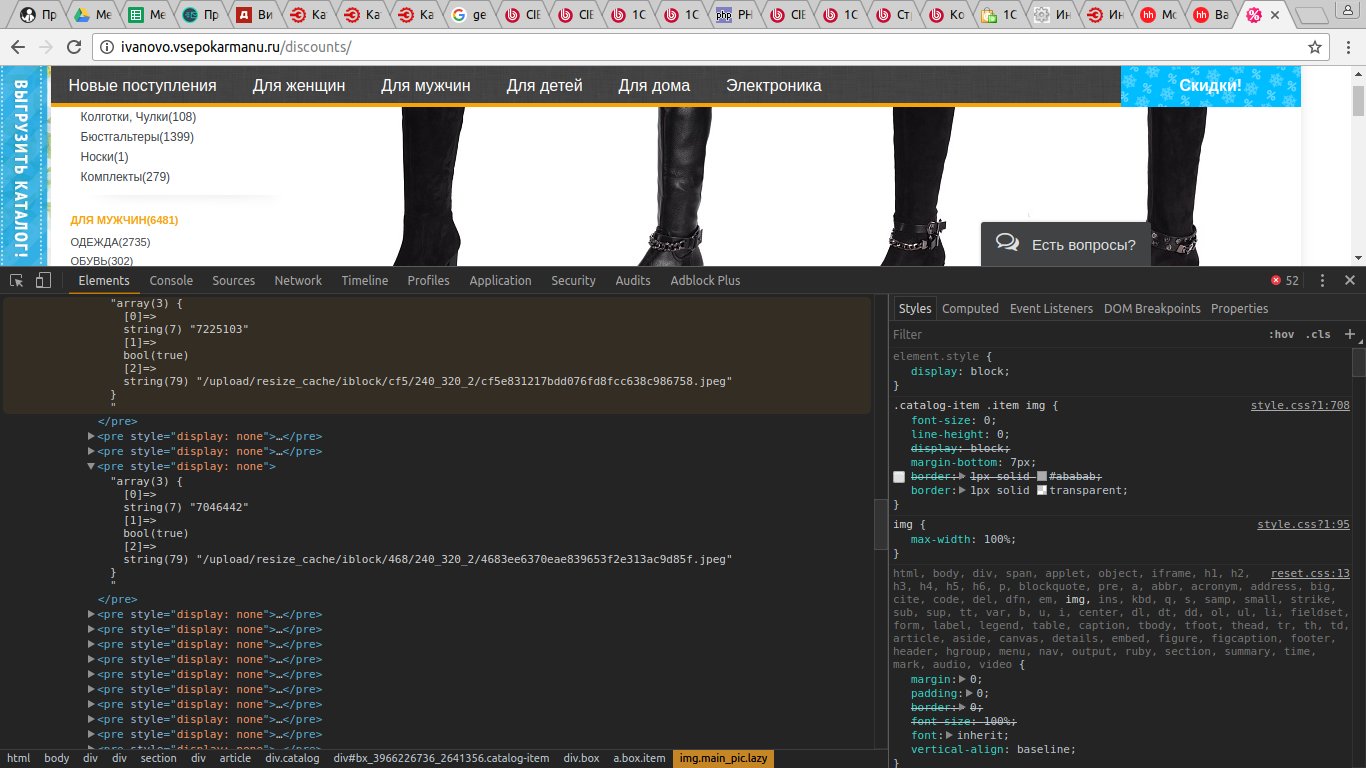Open the Sources panel tab

(x=233, y=281)
